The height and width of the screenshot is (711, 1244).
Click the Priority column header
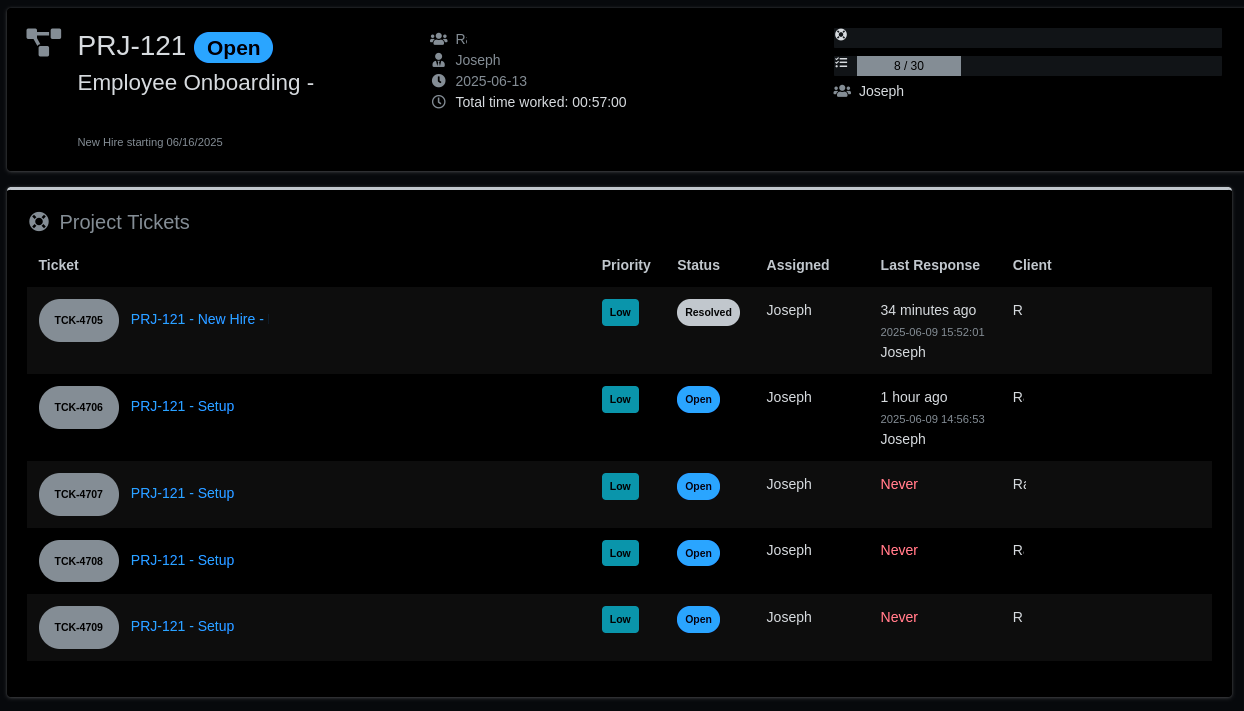pos(626,265)
